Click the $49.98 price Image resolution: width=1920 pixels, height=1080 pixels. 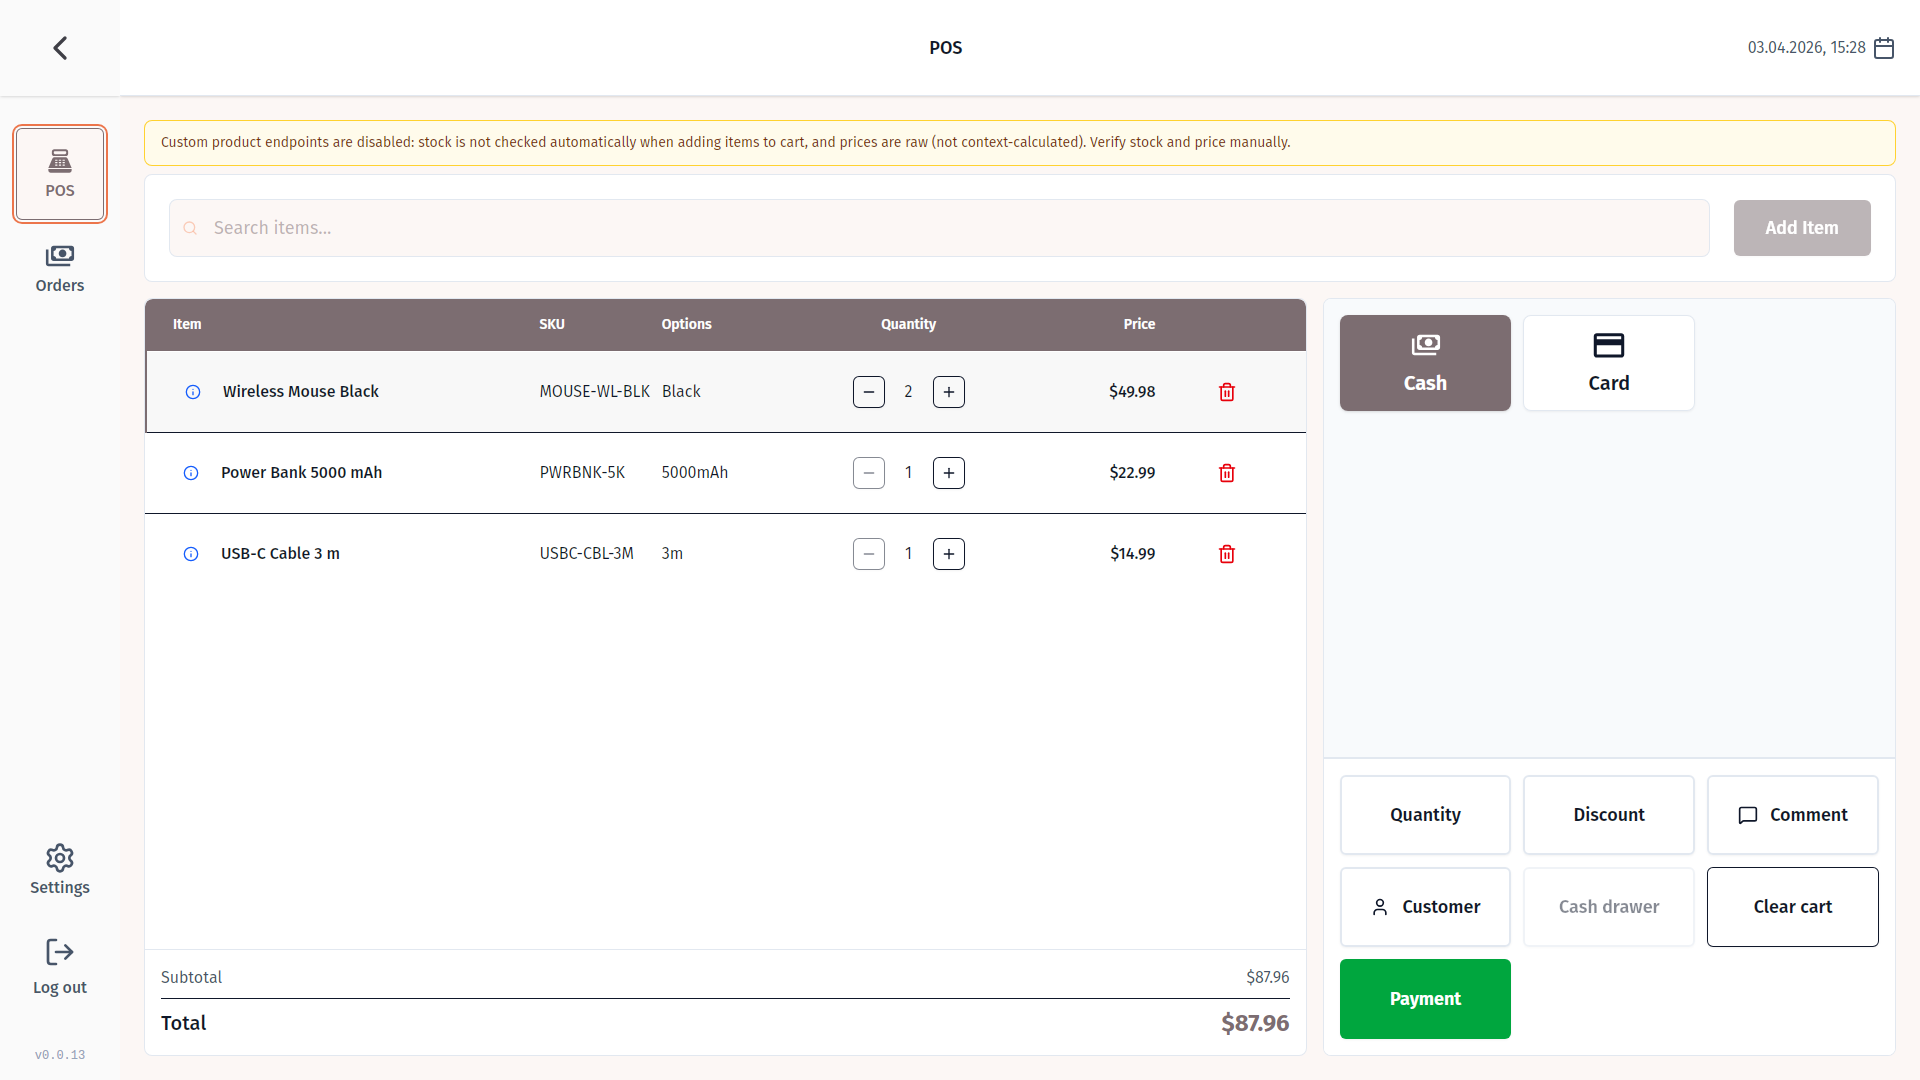(1132, 392)
